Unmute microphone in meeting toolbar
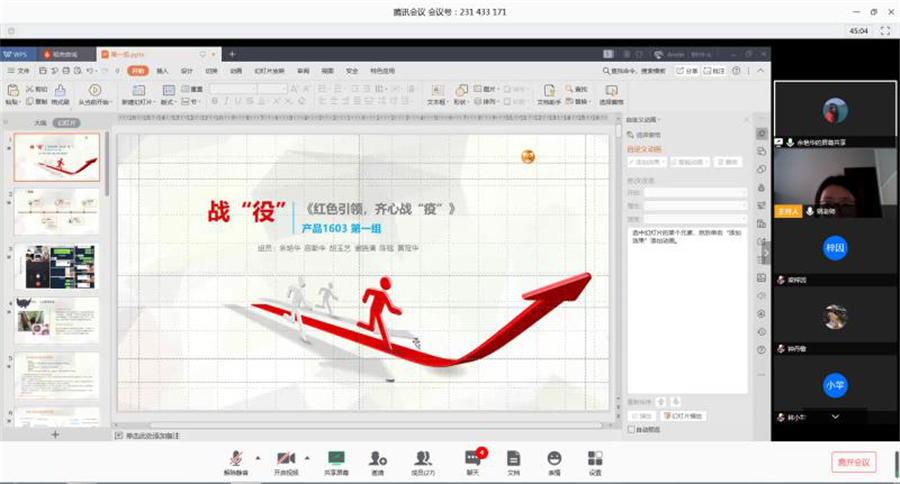Screen dimensions: 900x484 coord(236,459)
